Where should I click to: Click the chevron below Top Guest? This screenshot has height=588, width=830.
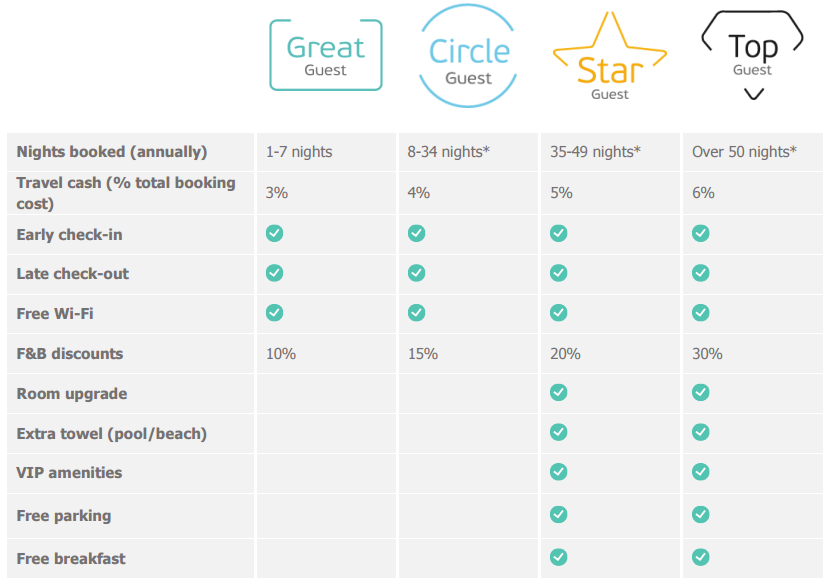(754, 94)
